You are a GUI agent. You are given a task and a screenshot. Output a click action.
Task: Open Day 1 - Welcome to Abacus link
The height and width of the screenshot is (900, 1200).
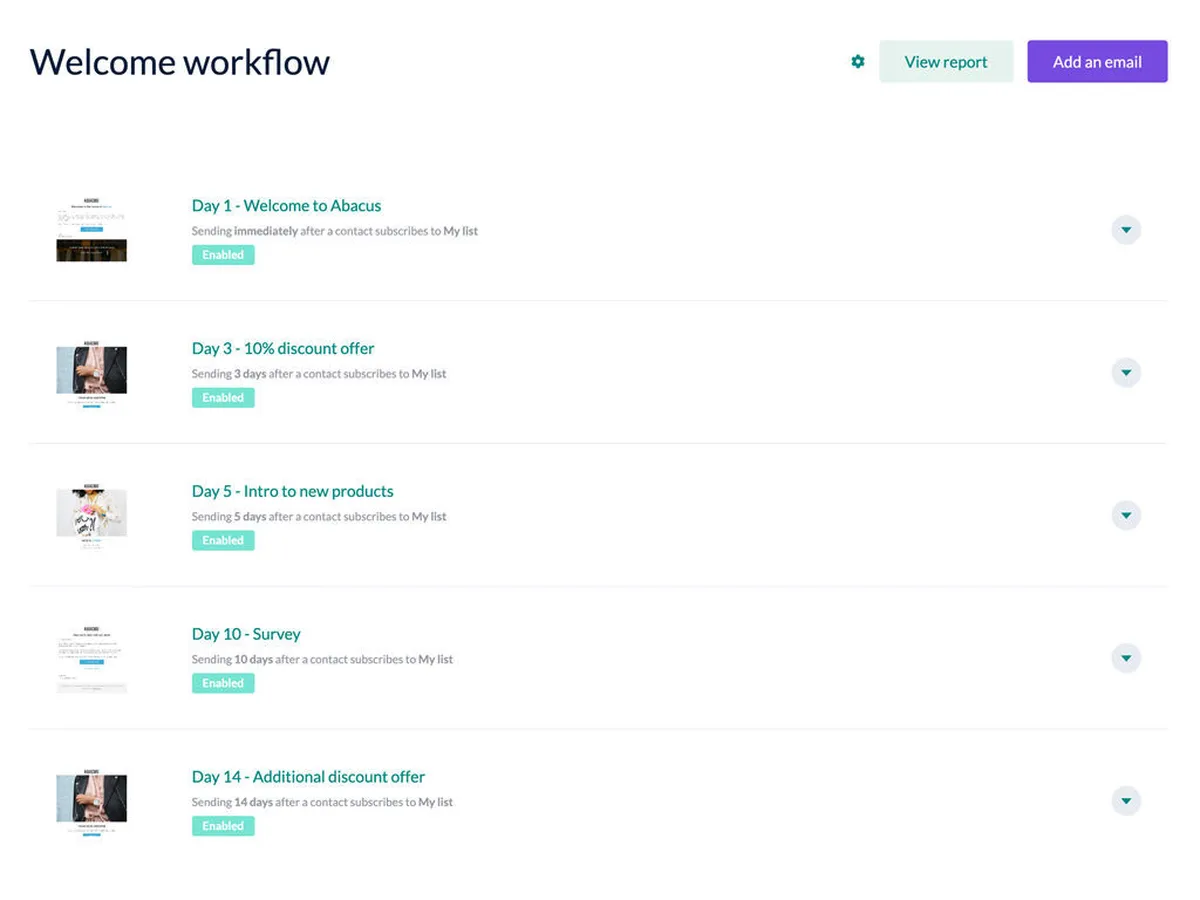click(286, 206)
